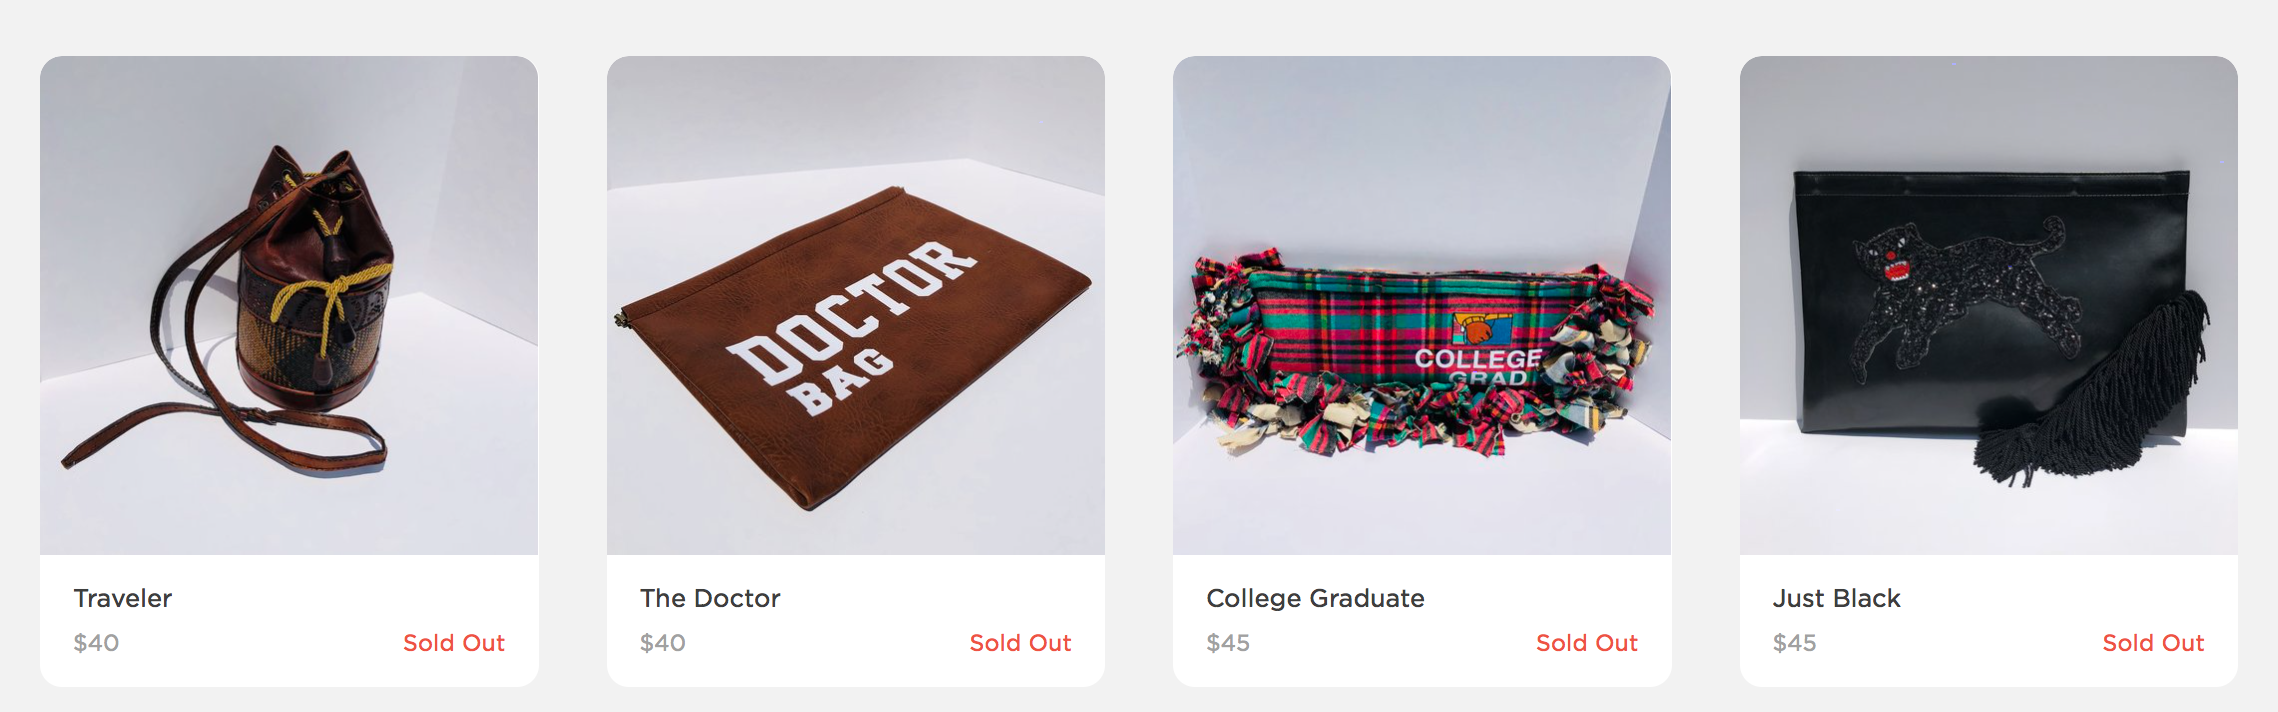The image size is (2278, 712).
Task: Click The Doctor product title
Action: click(x=710, y=598)
